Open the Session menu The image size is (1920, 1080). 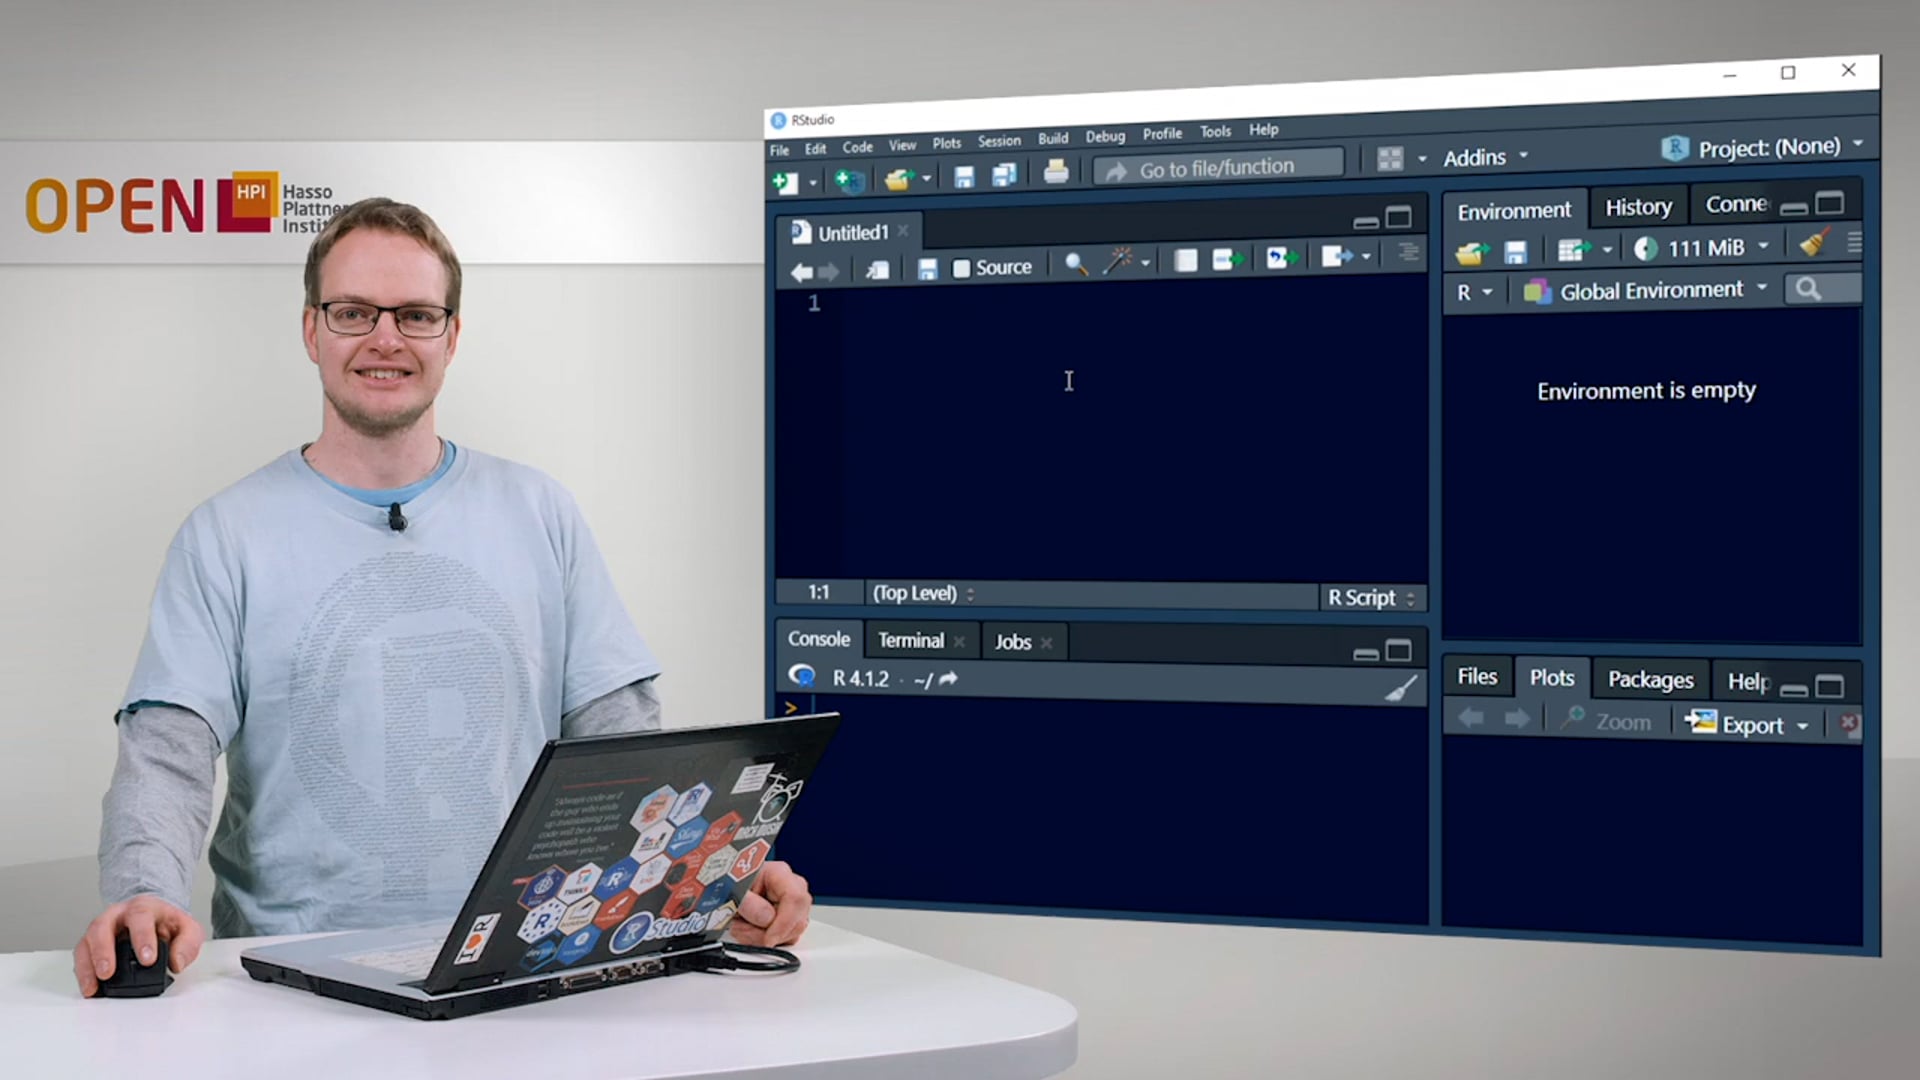pos(998,141)
